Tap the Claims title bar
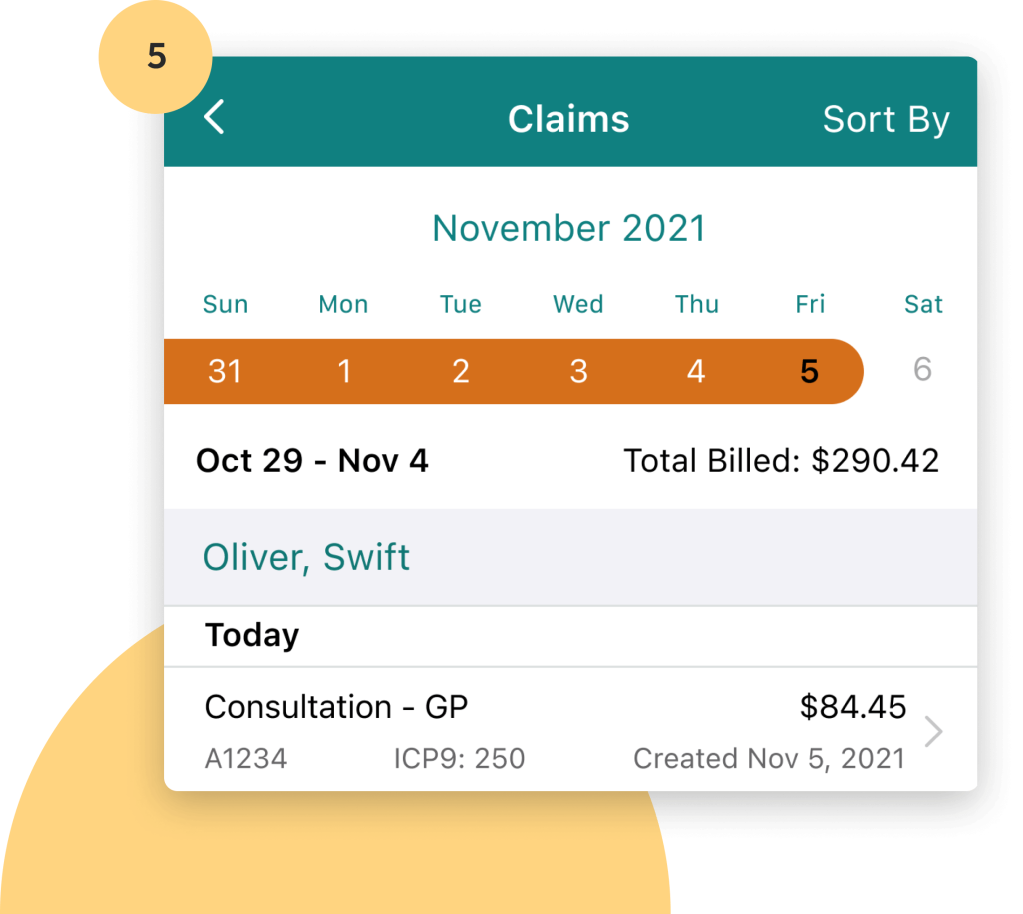The image size is (1023, 914). pos(569,118)
